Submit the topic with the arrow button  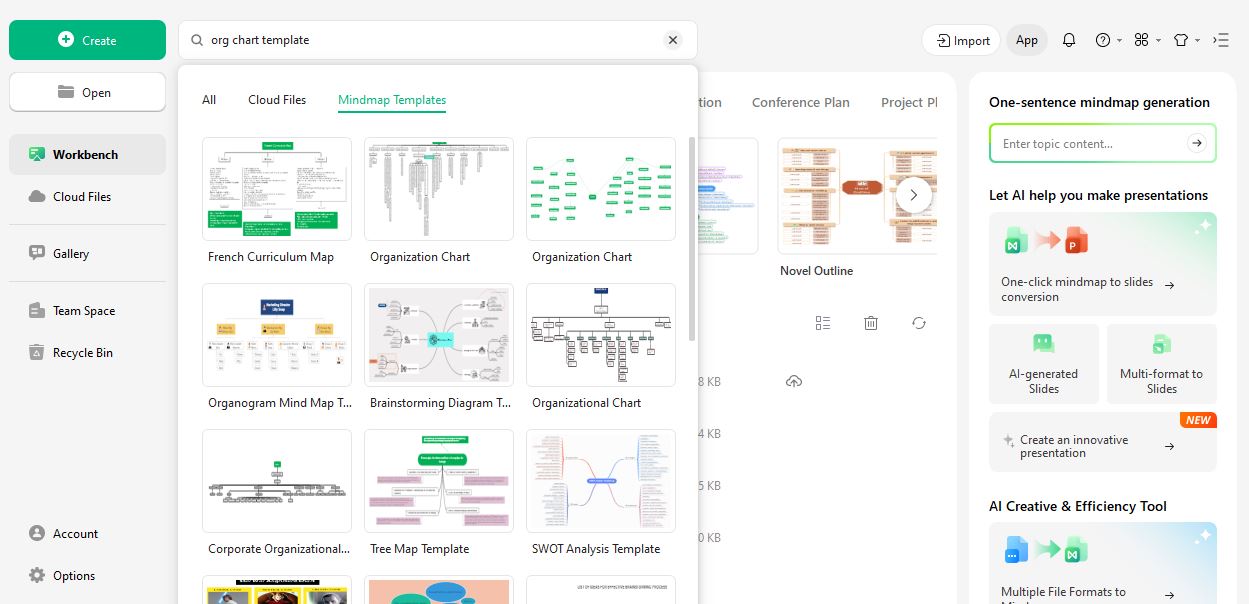pos(1197,143)
